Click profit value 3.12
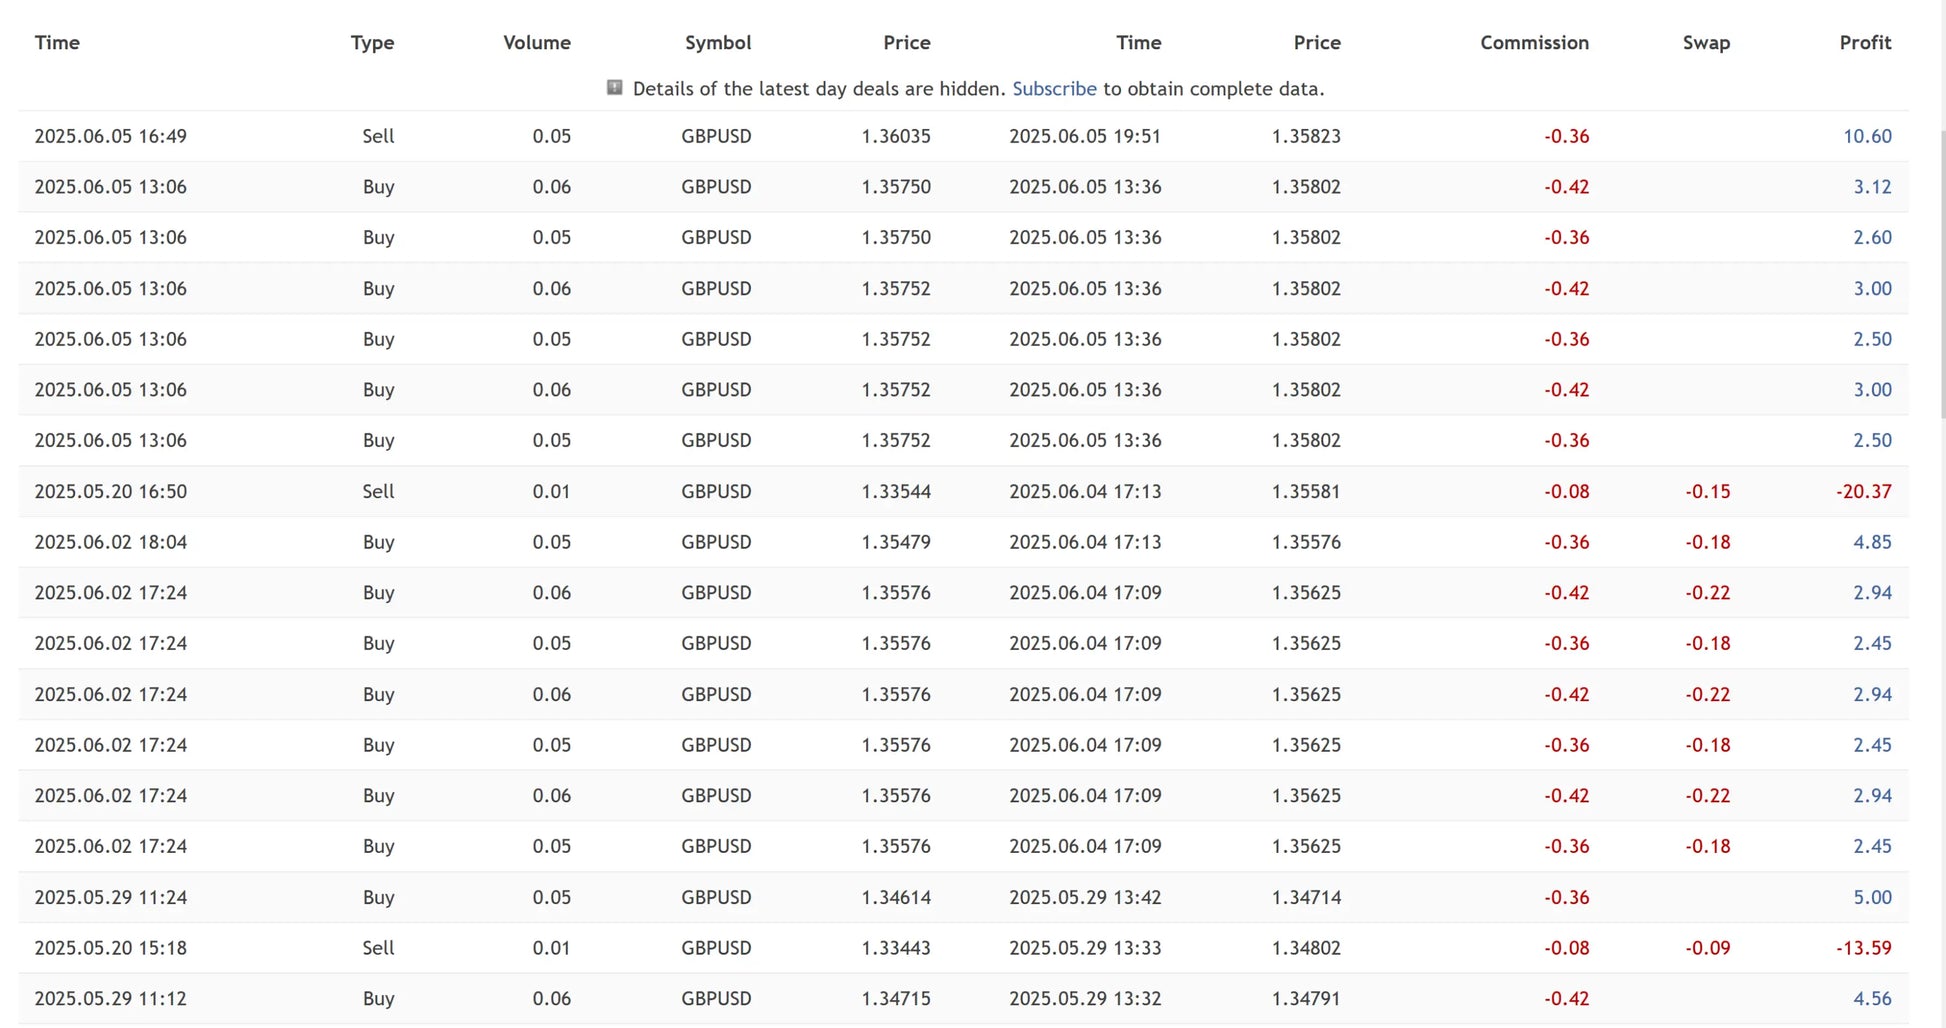 (x=1872, y=187)
